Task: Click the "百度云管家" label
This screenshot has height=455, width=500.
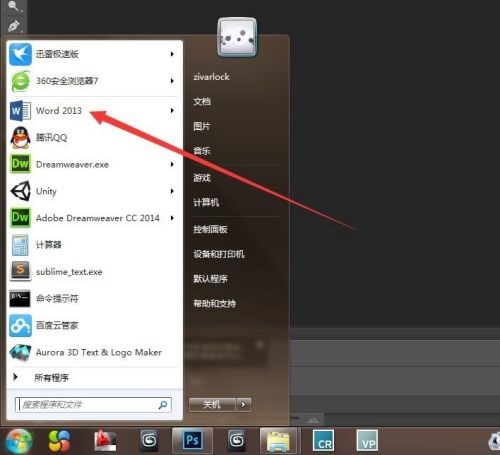Action: coord(57,325)
